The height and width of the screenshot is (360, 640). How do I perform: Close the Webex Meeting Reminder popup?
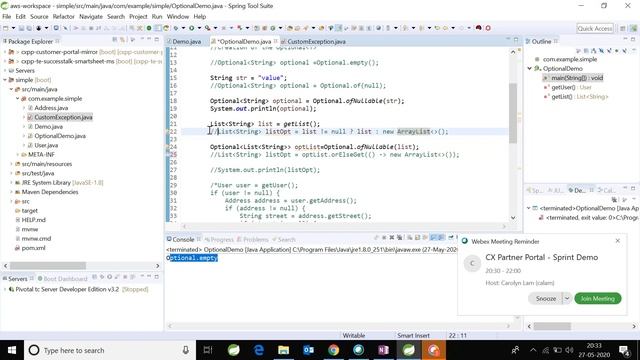pyautogui.click(x=618, y=241)
